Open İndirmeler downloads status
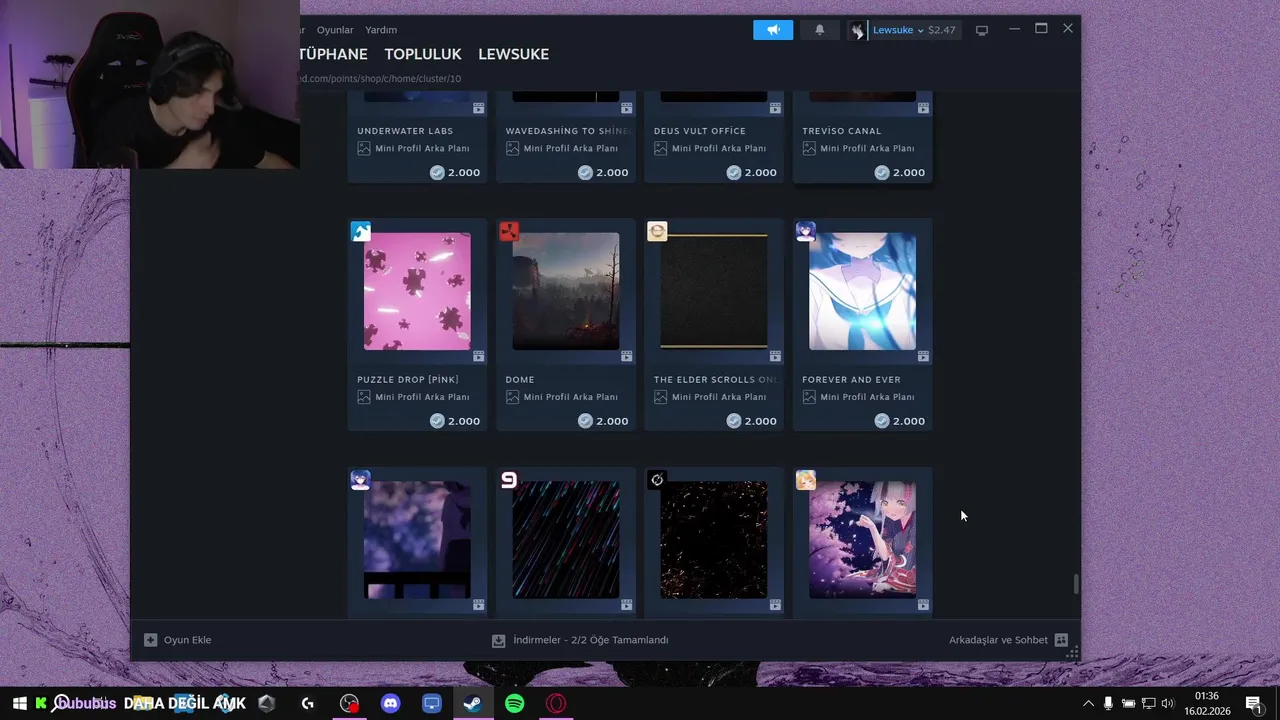 coord(580,640)
